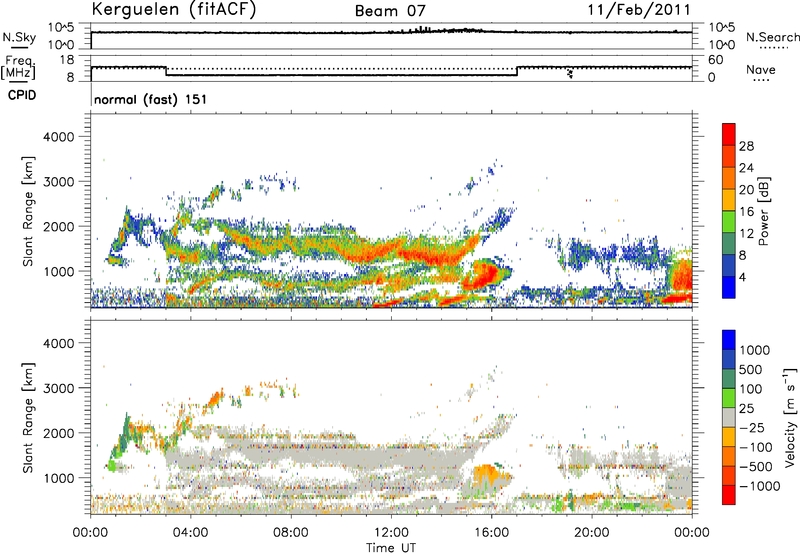Click the '24' label on power colorbar
The height and width of the screenshot is (554, 800).
[746, 168]
